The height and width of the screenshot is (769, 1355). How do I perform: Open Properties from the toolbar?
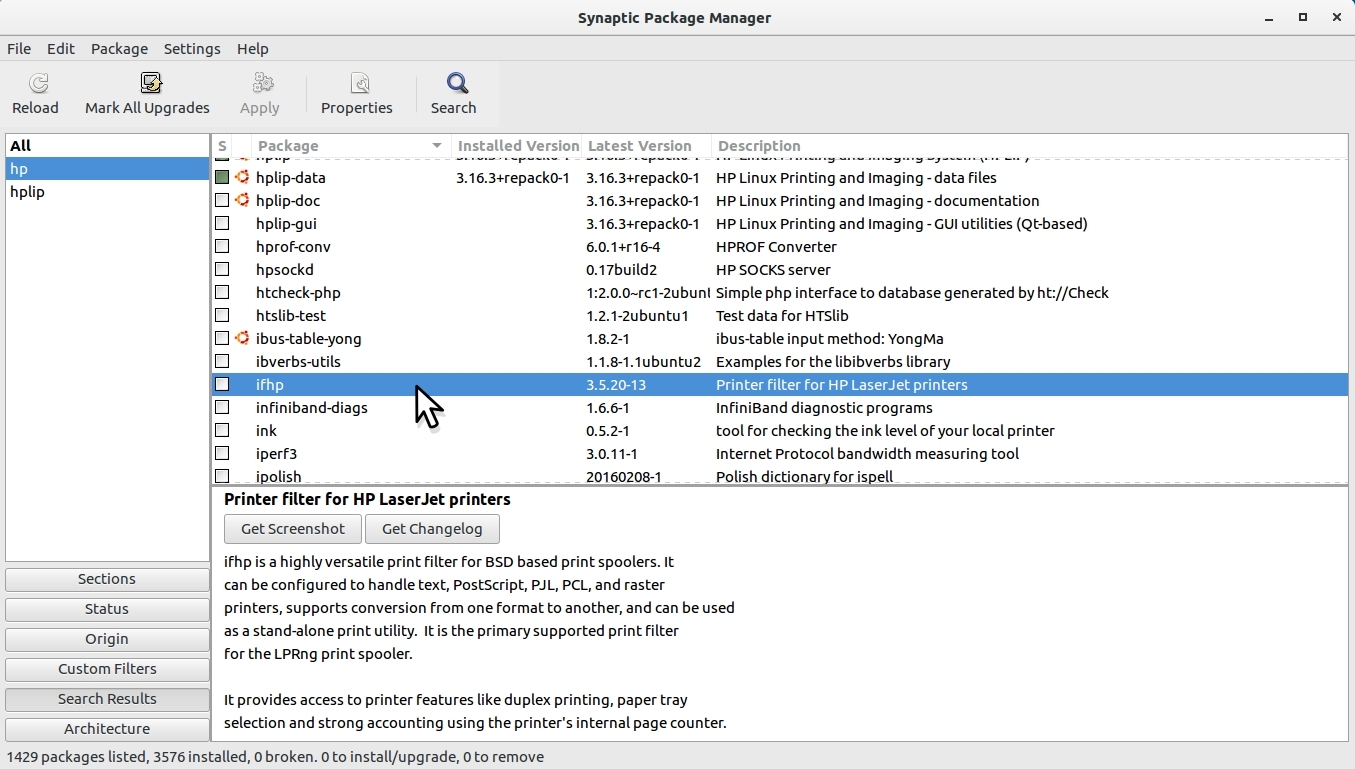tap(359, 83)
